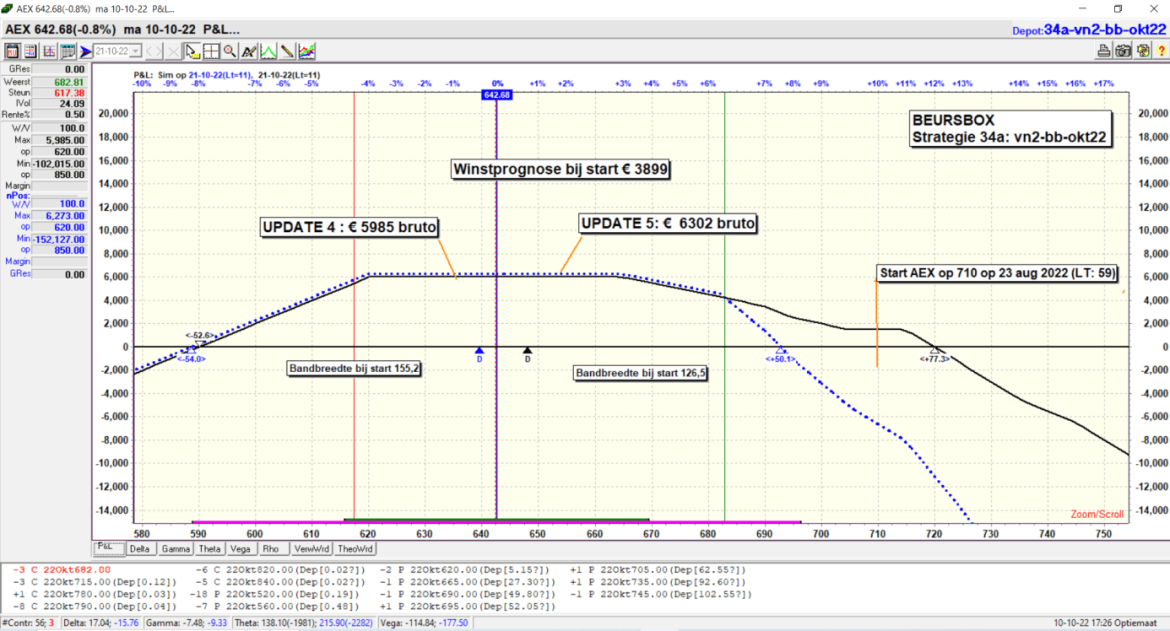Select the text annotation tool
1170x631 pixels.
(249, 51)
